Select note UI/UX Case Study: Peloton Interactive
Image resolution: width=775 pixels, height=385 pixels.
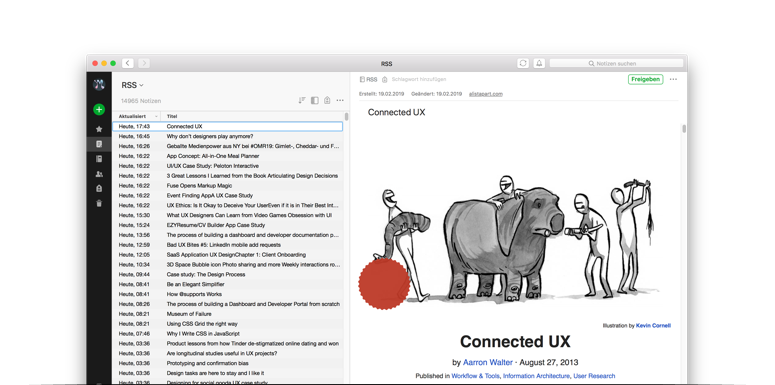(x=227, y=166)
